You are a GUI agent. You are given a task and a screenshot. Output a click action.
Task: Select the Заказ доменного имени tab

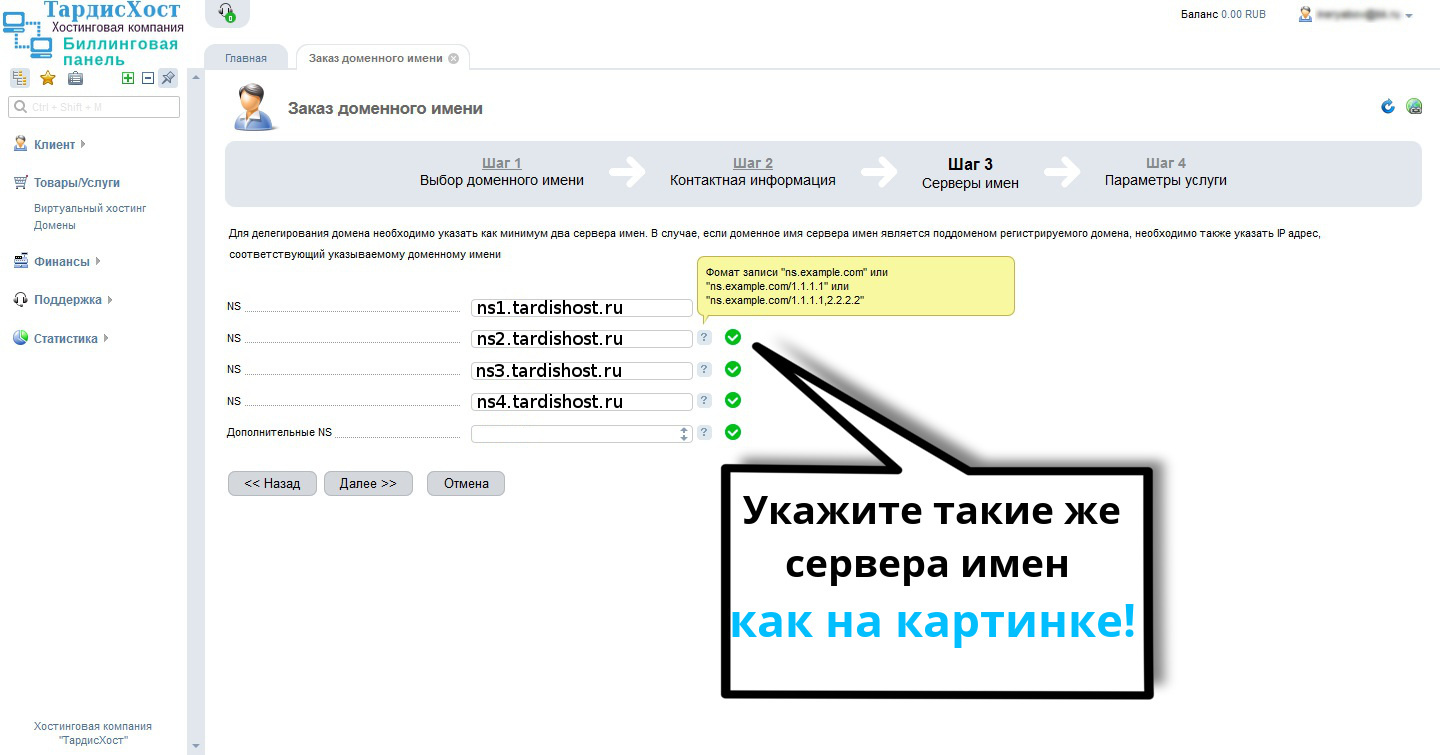pyautogui.click(x=375, y=58)
